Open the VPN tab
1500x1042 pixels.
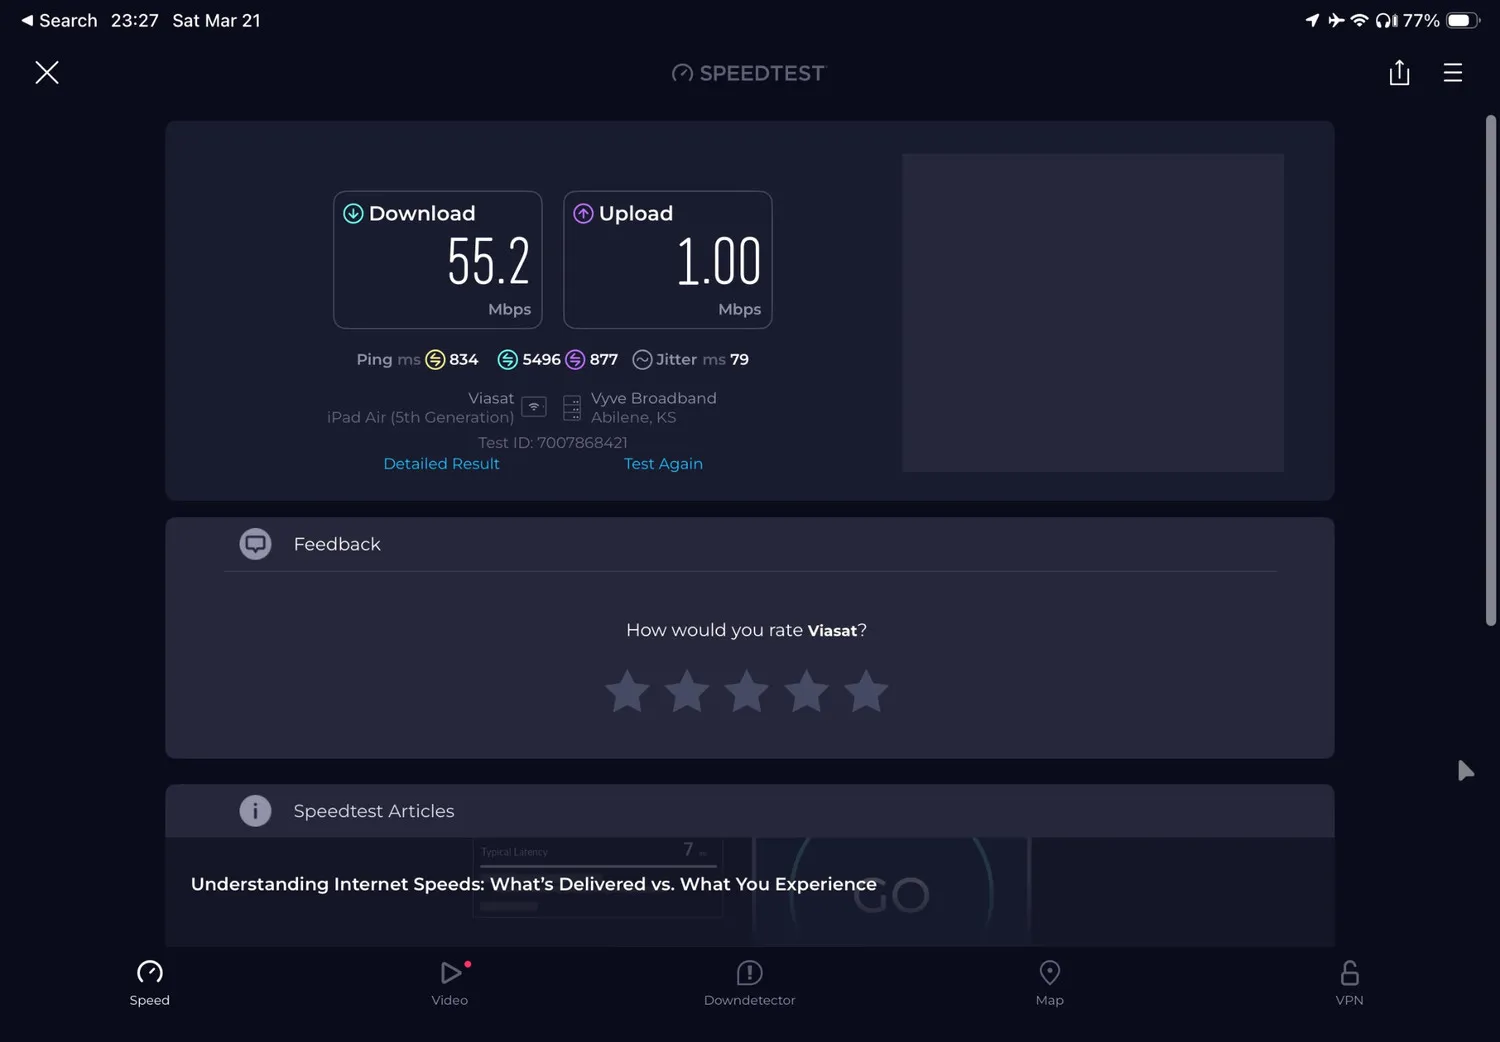1349,983
